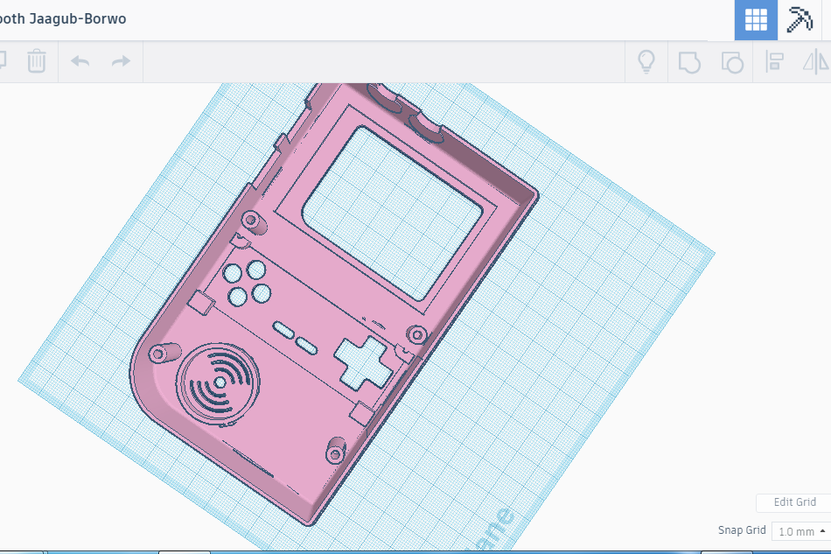Image resolution: width=831 pixels, height=554 pixels.
Task: Click the Group shapes icon
Action: 689,62
